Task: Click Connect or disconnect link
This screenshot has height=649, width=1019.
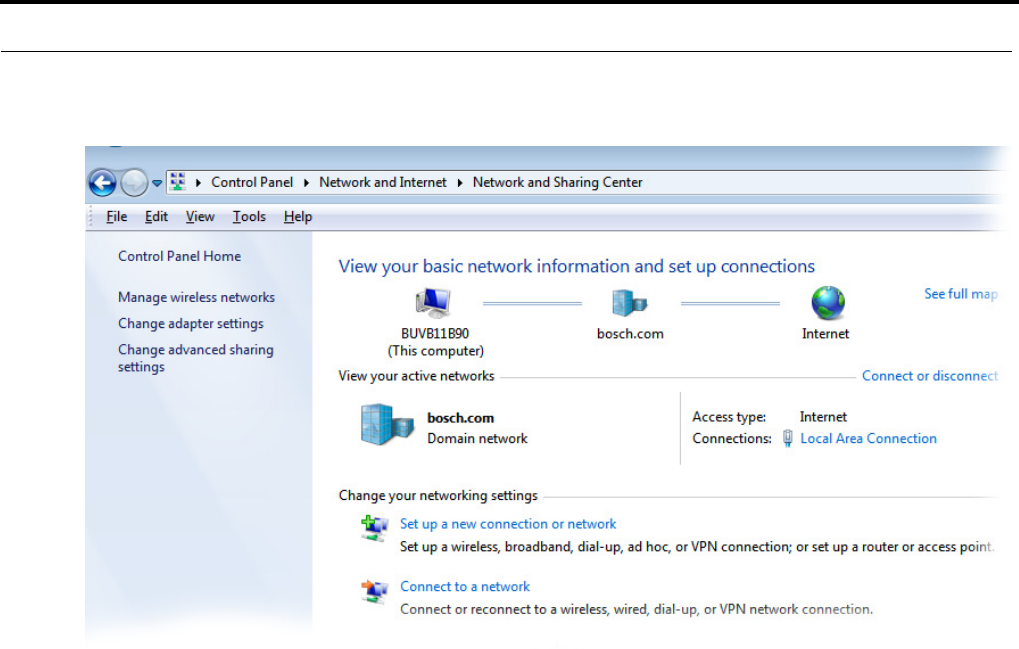Action: tap(929, 376)
